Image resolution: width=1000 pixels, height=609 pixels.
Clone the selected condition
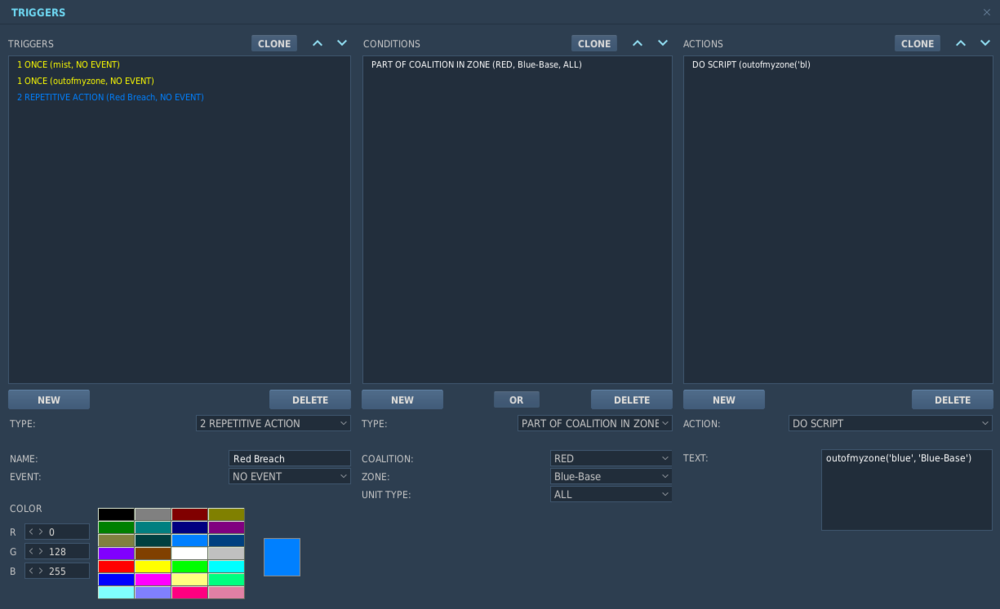point(594,43)
